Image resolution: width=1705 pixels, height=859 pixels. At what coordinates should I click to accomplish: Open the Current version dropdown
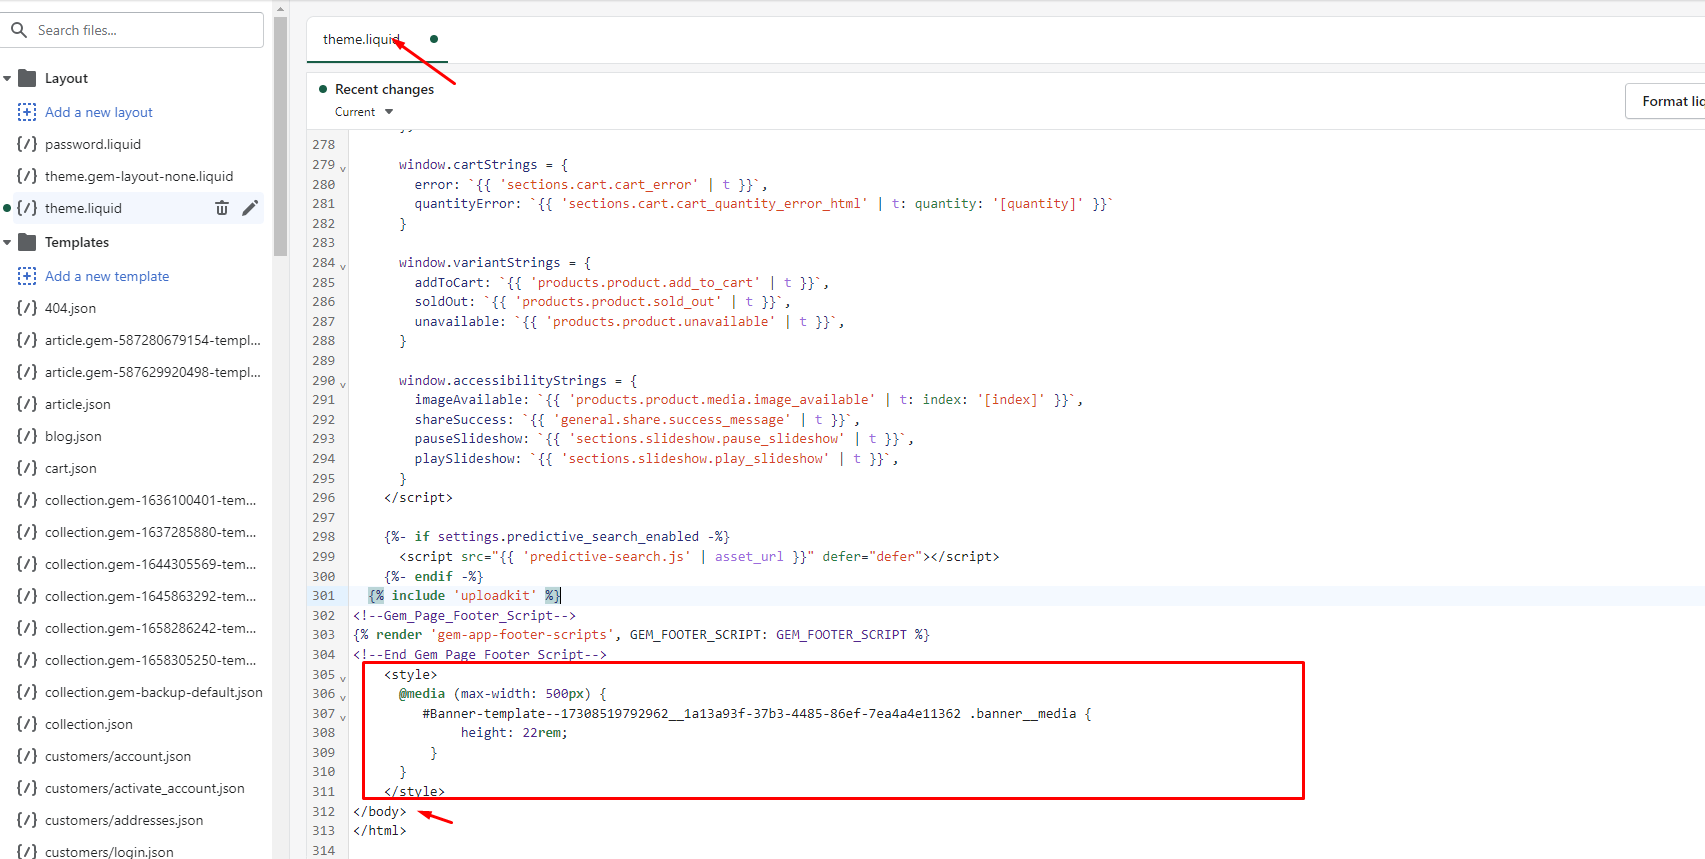[x=364, y=112]
